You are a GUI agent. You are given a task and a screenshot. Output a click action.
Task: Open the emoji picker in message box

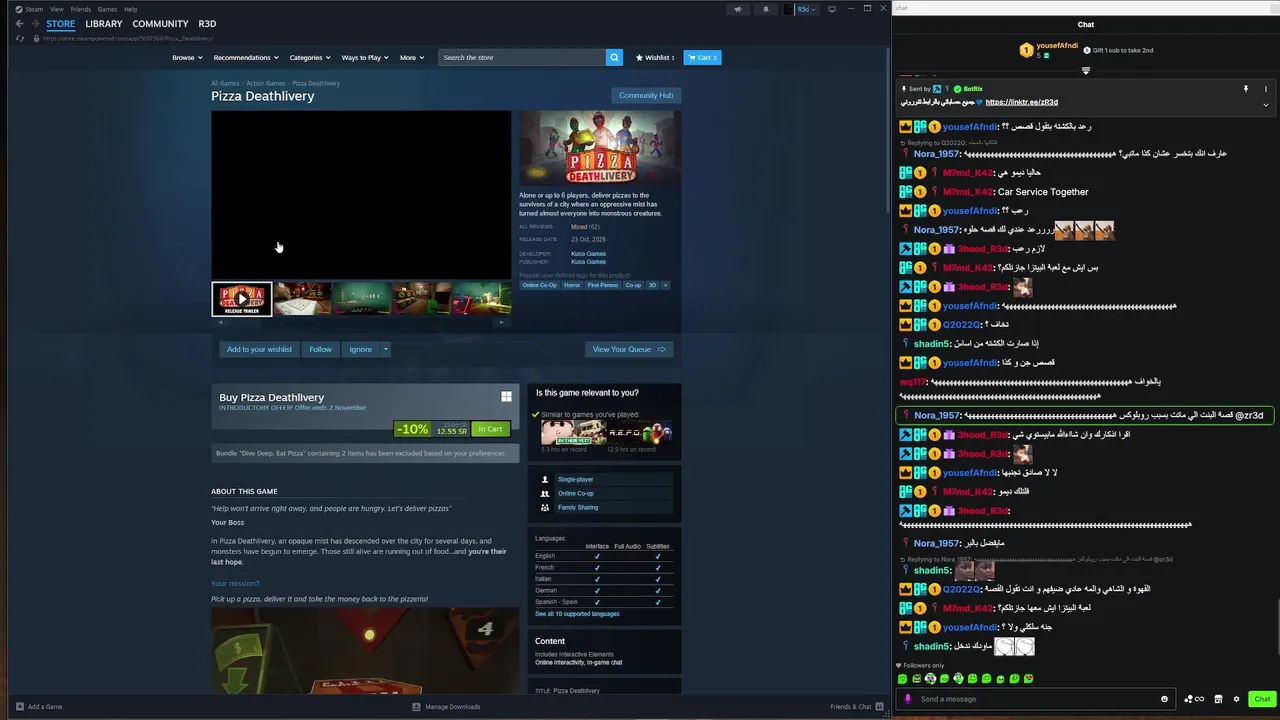click(x=1164, y=699)
